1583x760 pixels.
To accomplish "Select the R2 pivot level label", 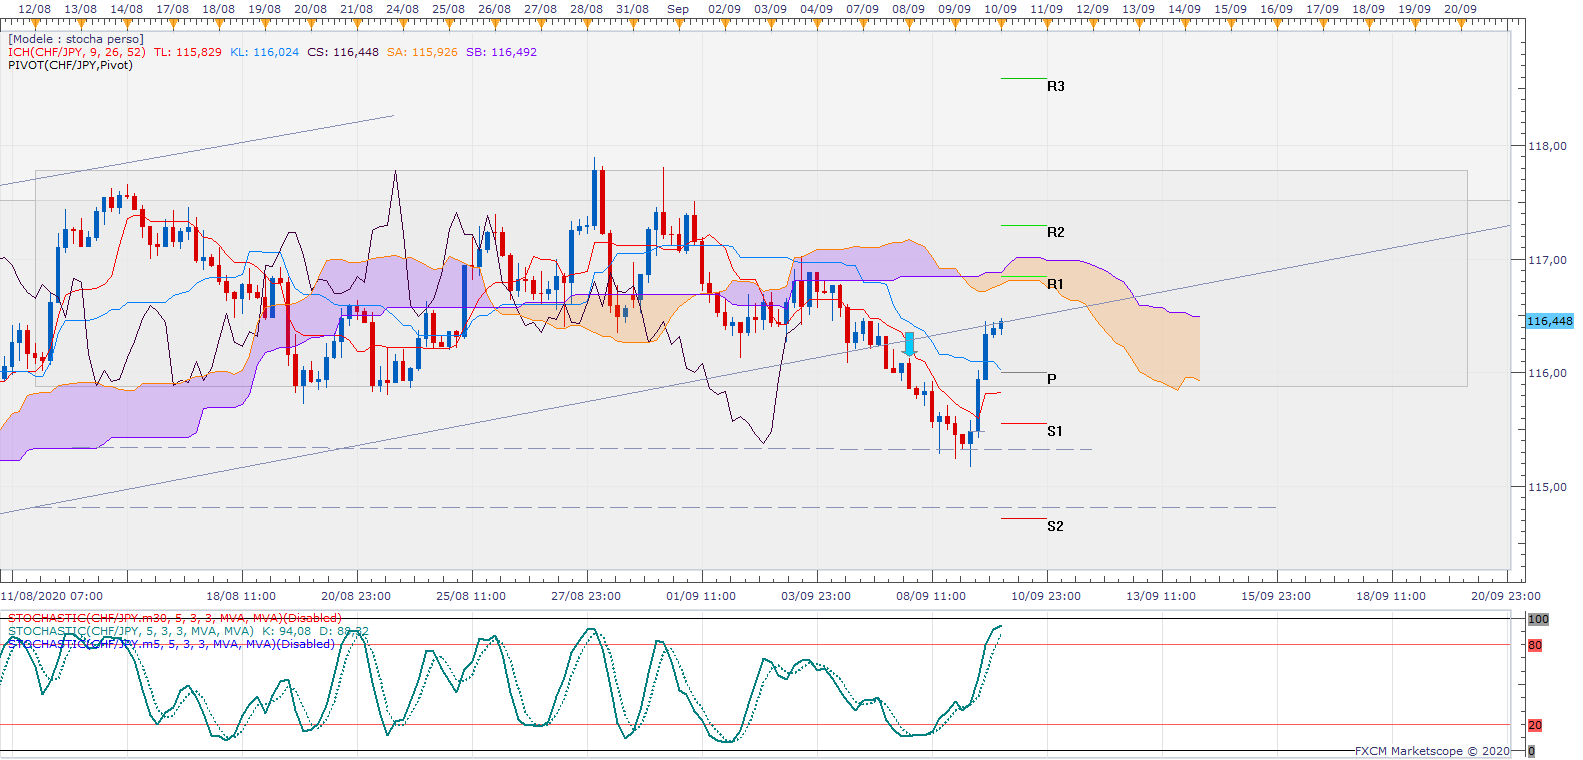I will click(x=1056, y=232).
